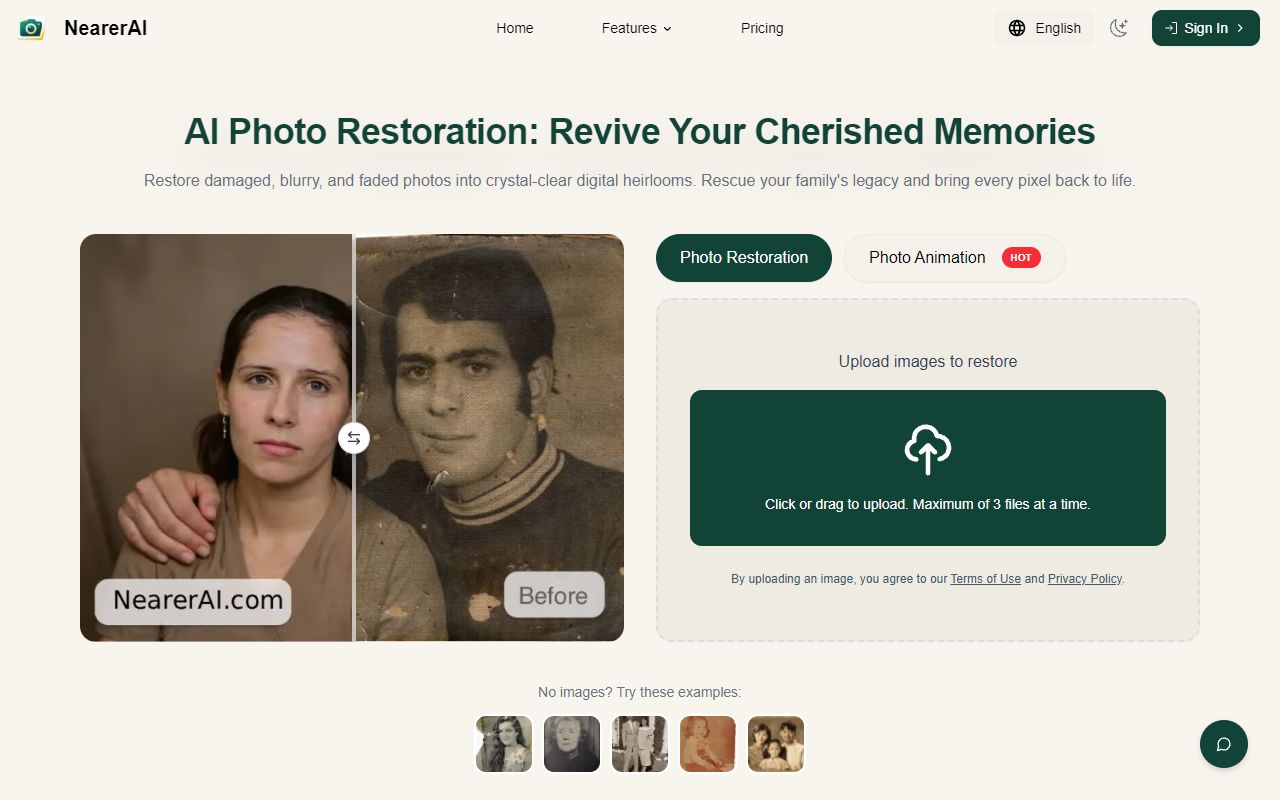
Task: Click the cloud upload icon
Action: coord(928,450)
